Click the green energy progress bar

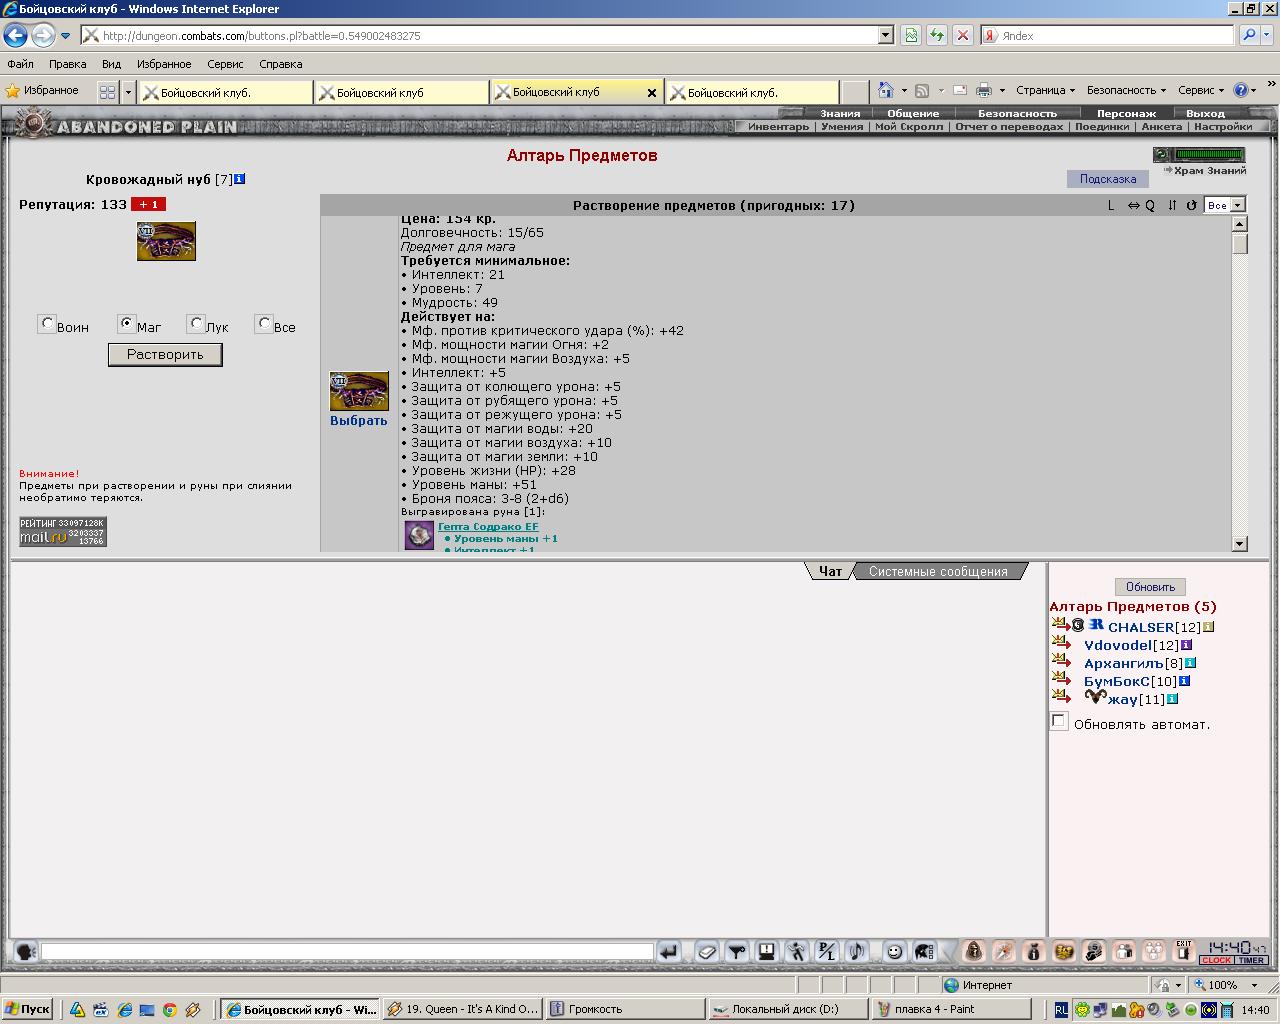1209,155
